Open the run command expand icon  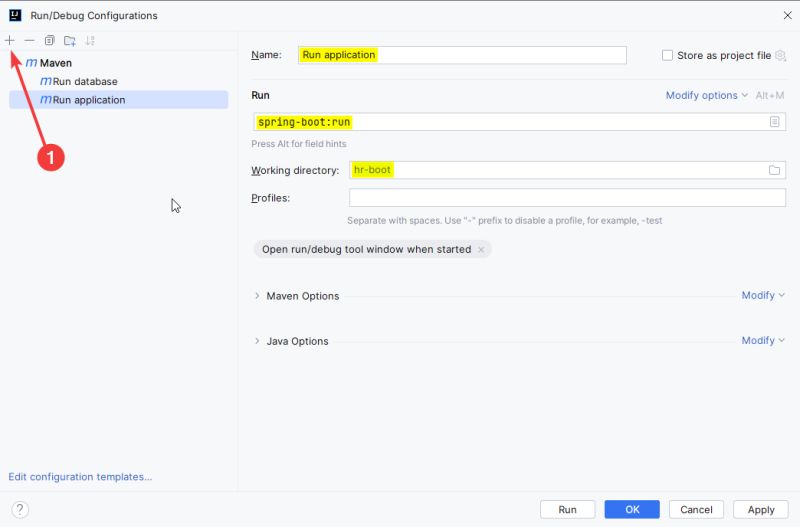pyautogui.click(x=774, y=122)
